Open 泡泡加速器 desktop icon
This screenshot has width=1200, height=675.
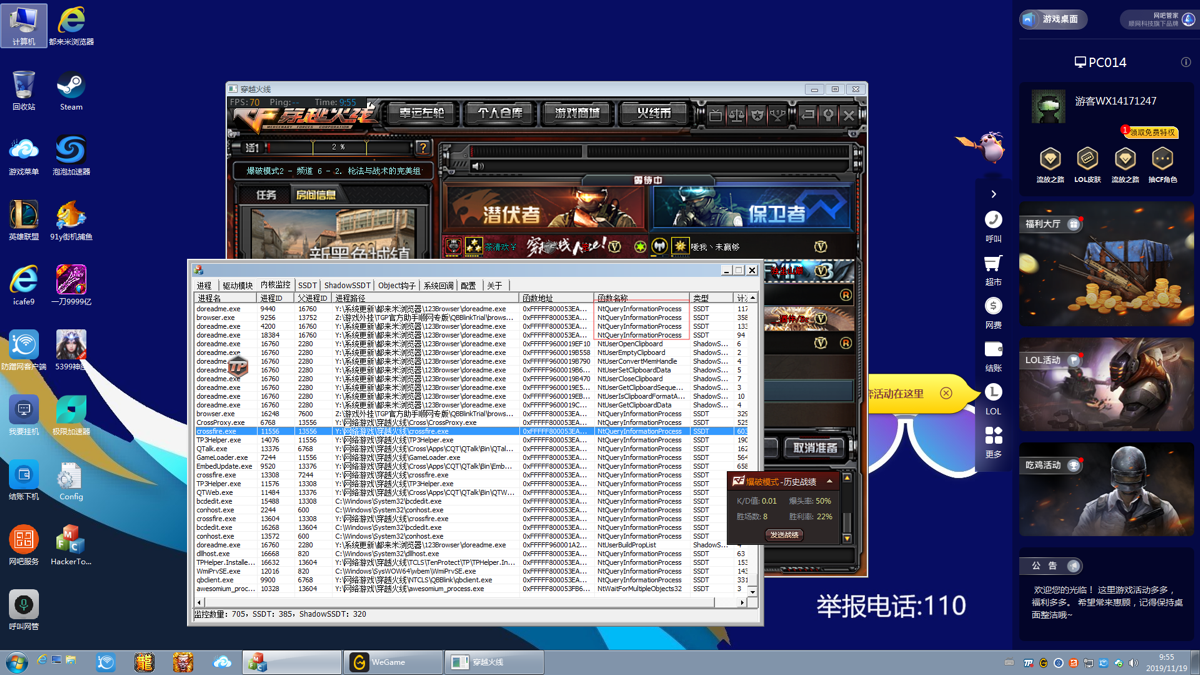click(x=71, y=155)
